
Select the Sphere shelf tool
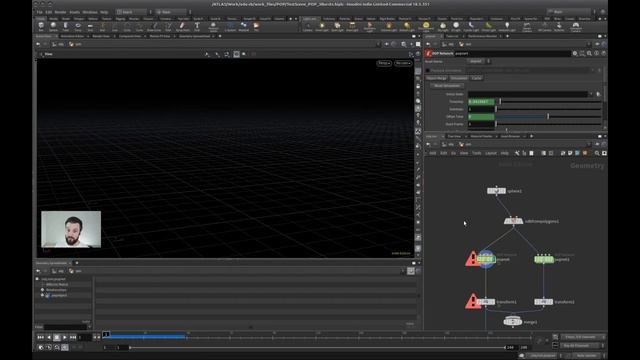click(53, 27)
